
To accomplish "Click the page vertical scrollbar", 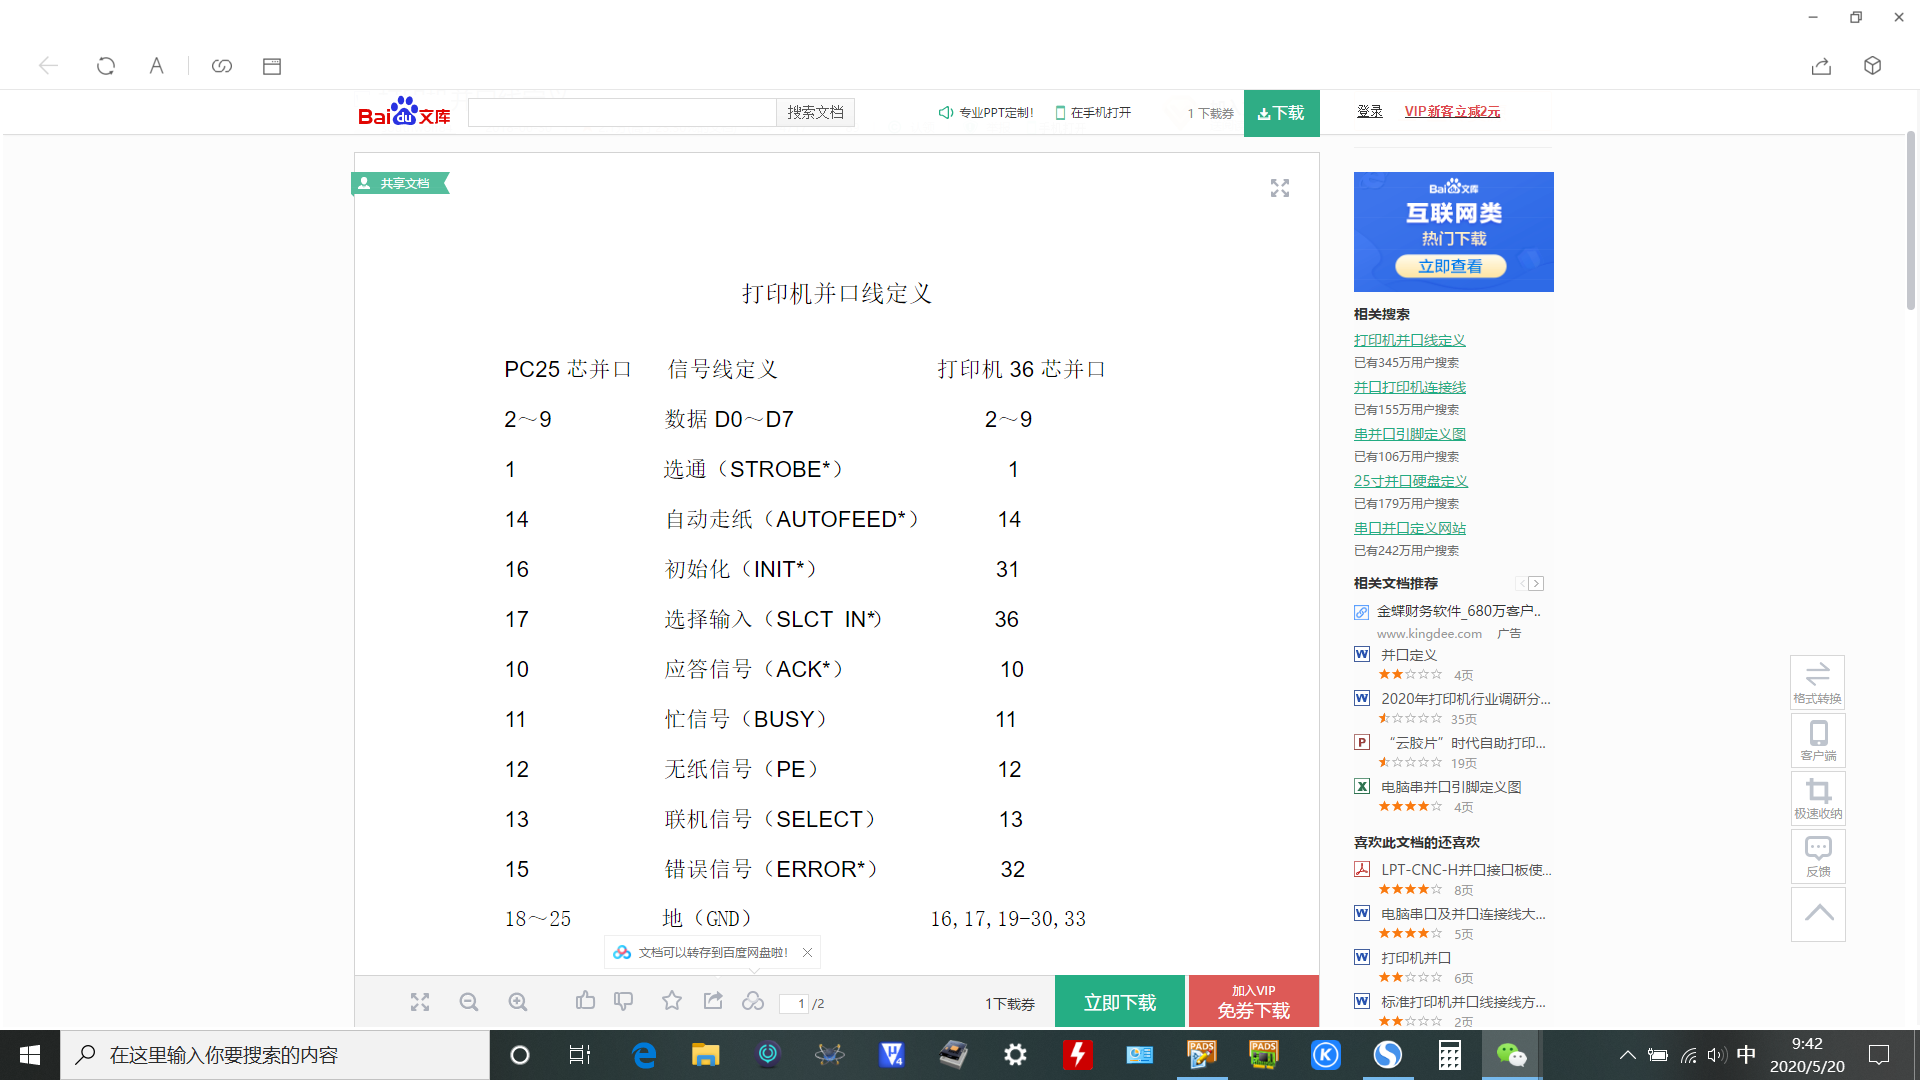I will coord(1911,220).
